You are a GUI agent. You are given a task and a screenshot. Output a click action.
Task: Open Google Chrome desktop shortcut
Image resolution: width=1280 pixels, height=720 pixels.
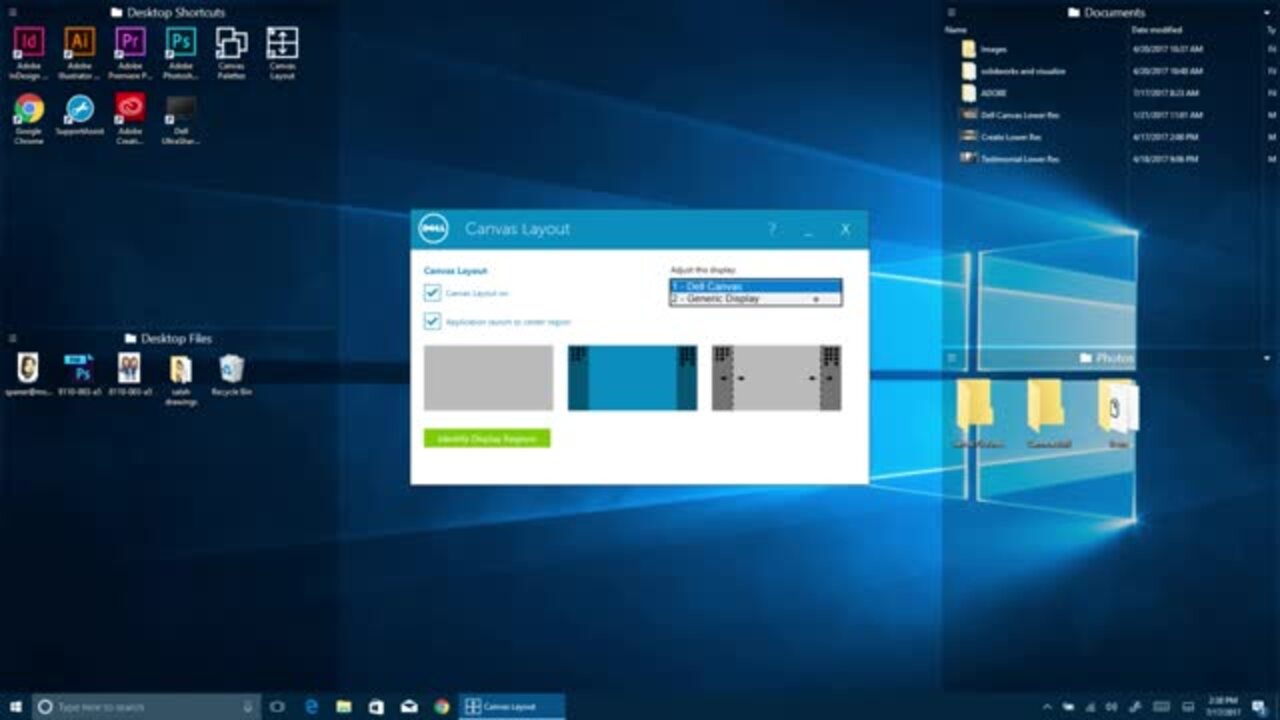pos(29,119)
